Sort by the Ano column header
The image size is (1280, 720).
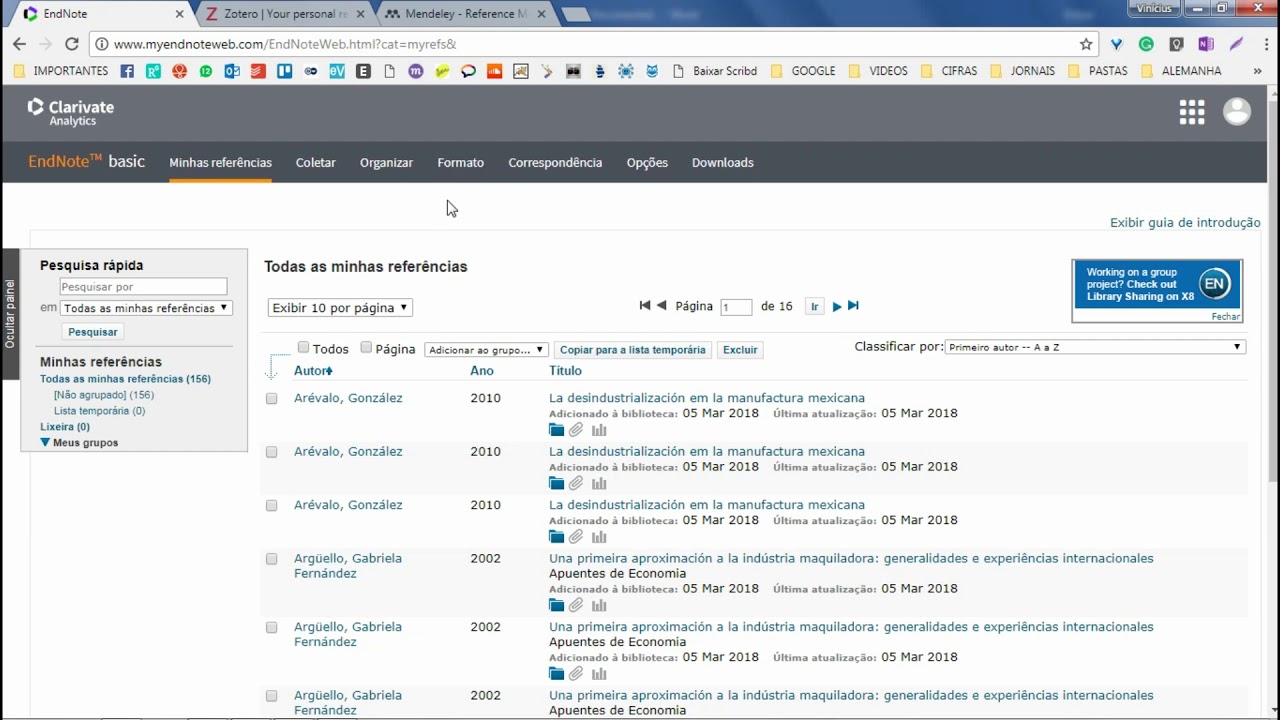(482, 371)
